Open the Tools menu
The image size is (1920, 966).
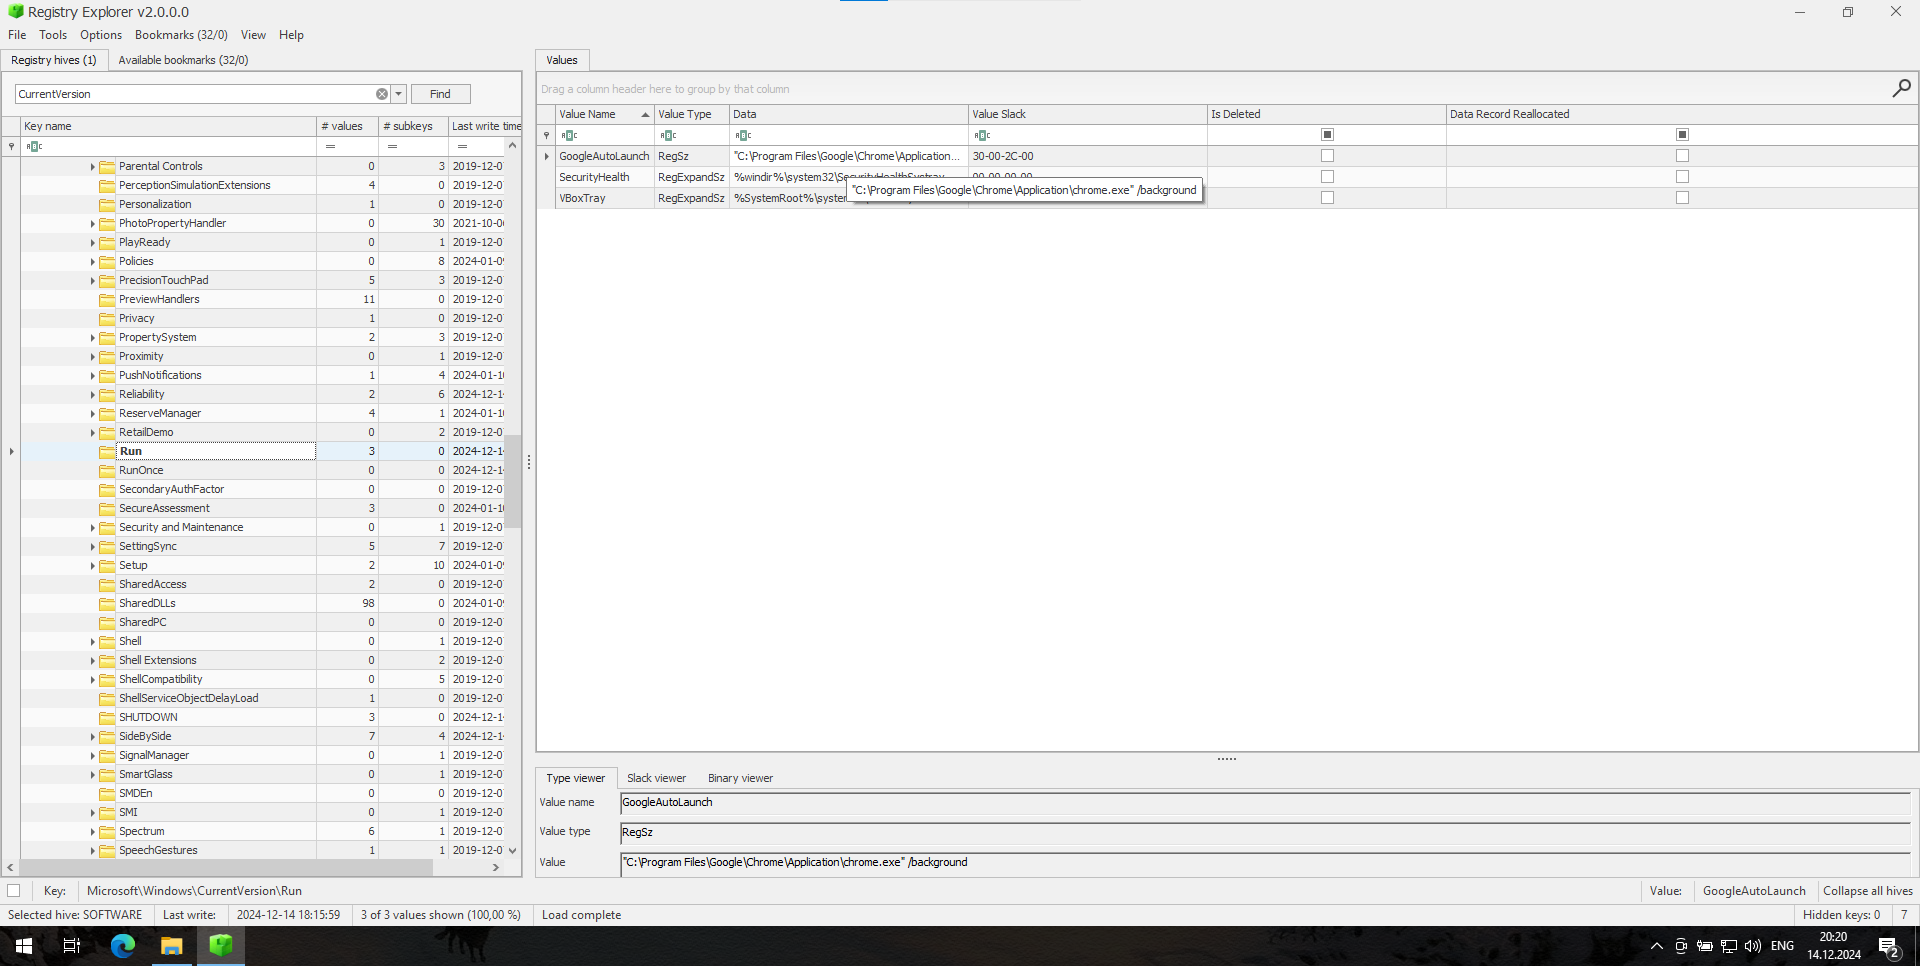53,35
